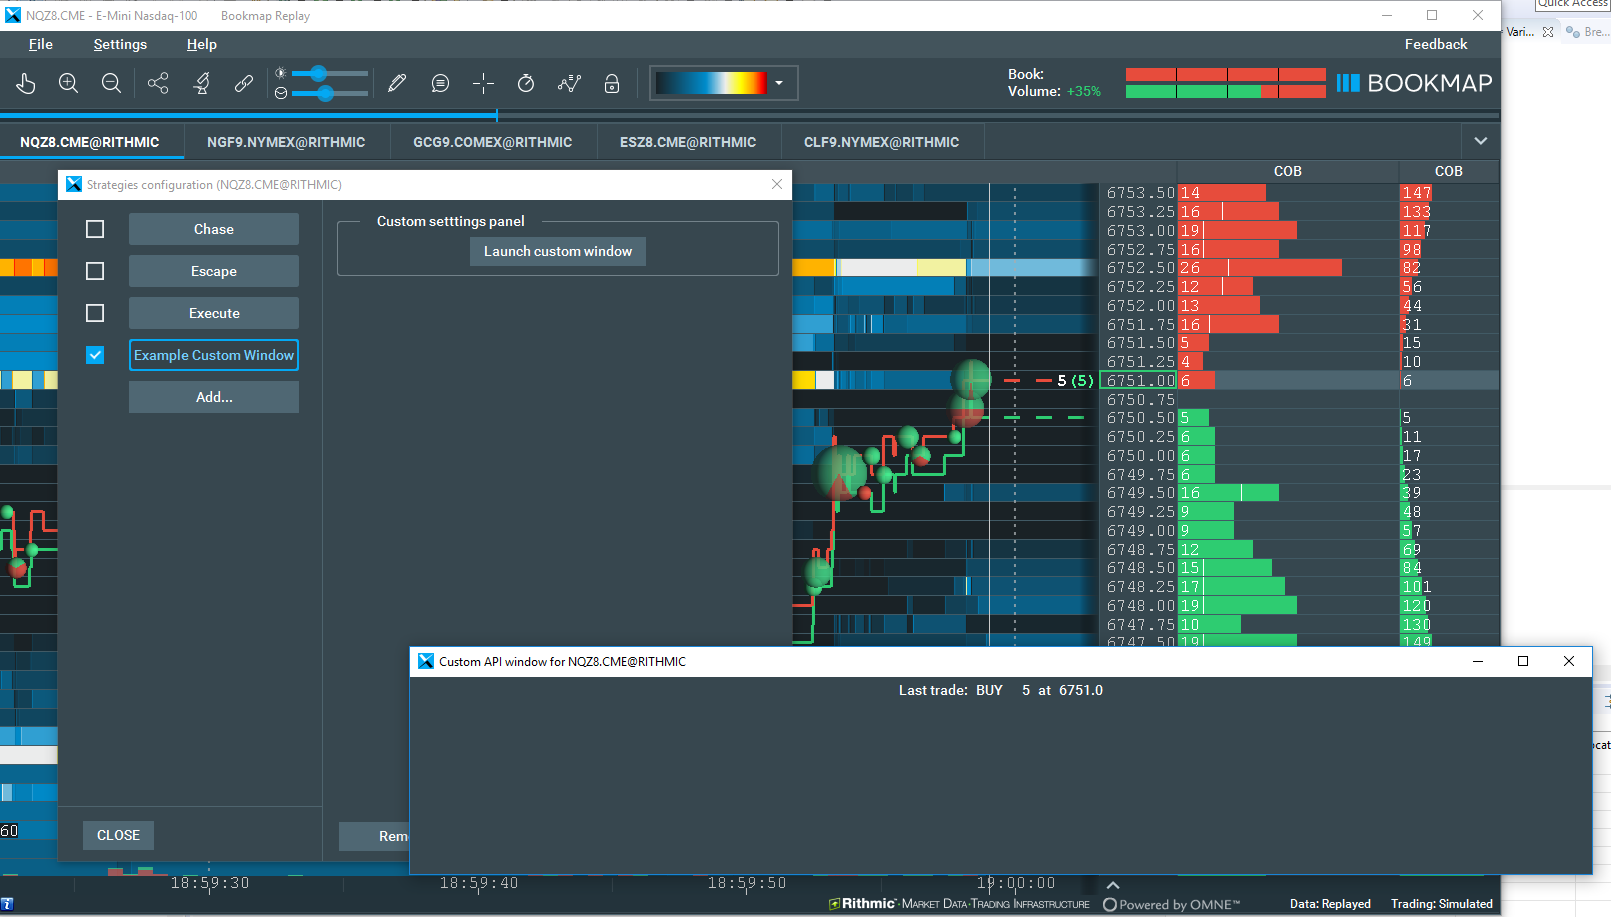Tick the Escape strategy checkbox
The image size is (1611, 917).
click(95, 271)
